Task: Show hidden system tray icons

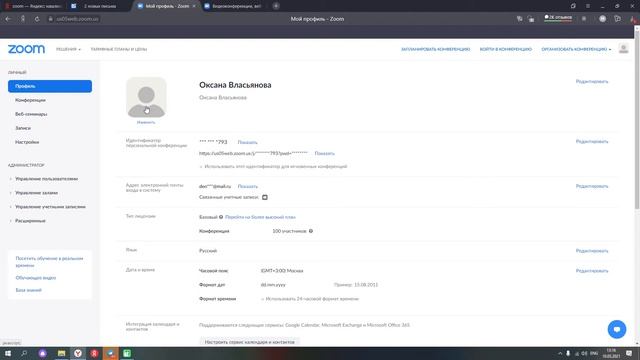Action: (x=560, y=353)
